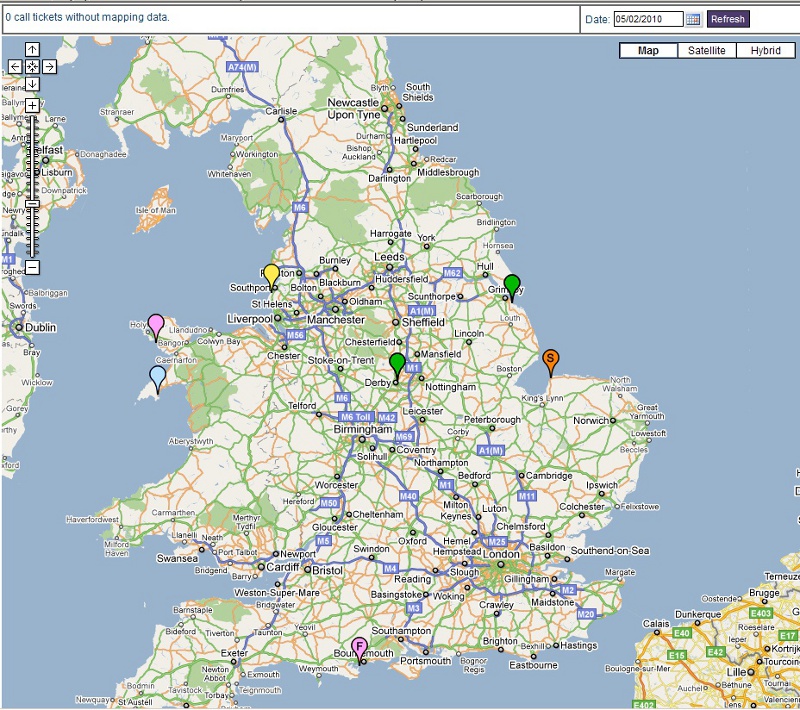Image resolution: width=800 pixels, height=710 pixels.
Task: Click the Lille city label
Action: click(737, 672)
